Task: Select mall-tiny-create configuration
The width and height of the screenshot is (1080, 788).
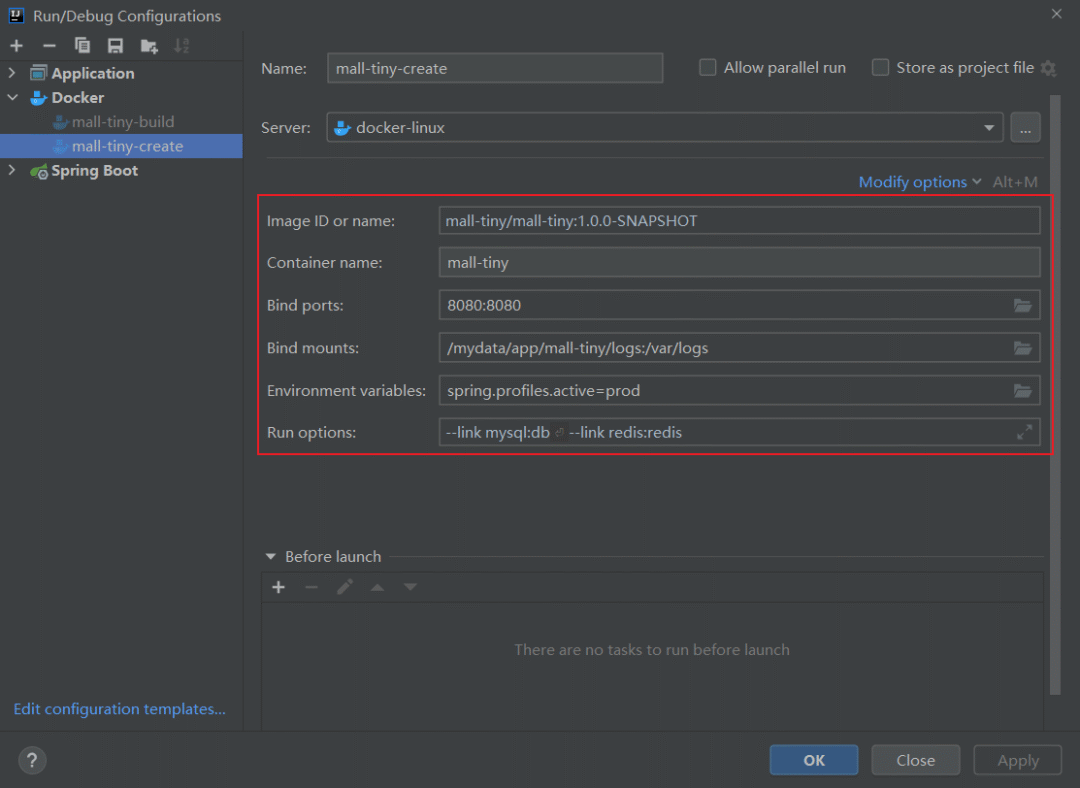Action: (121, 146)
